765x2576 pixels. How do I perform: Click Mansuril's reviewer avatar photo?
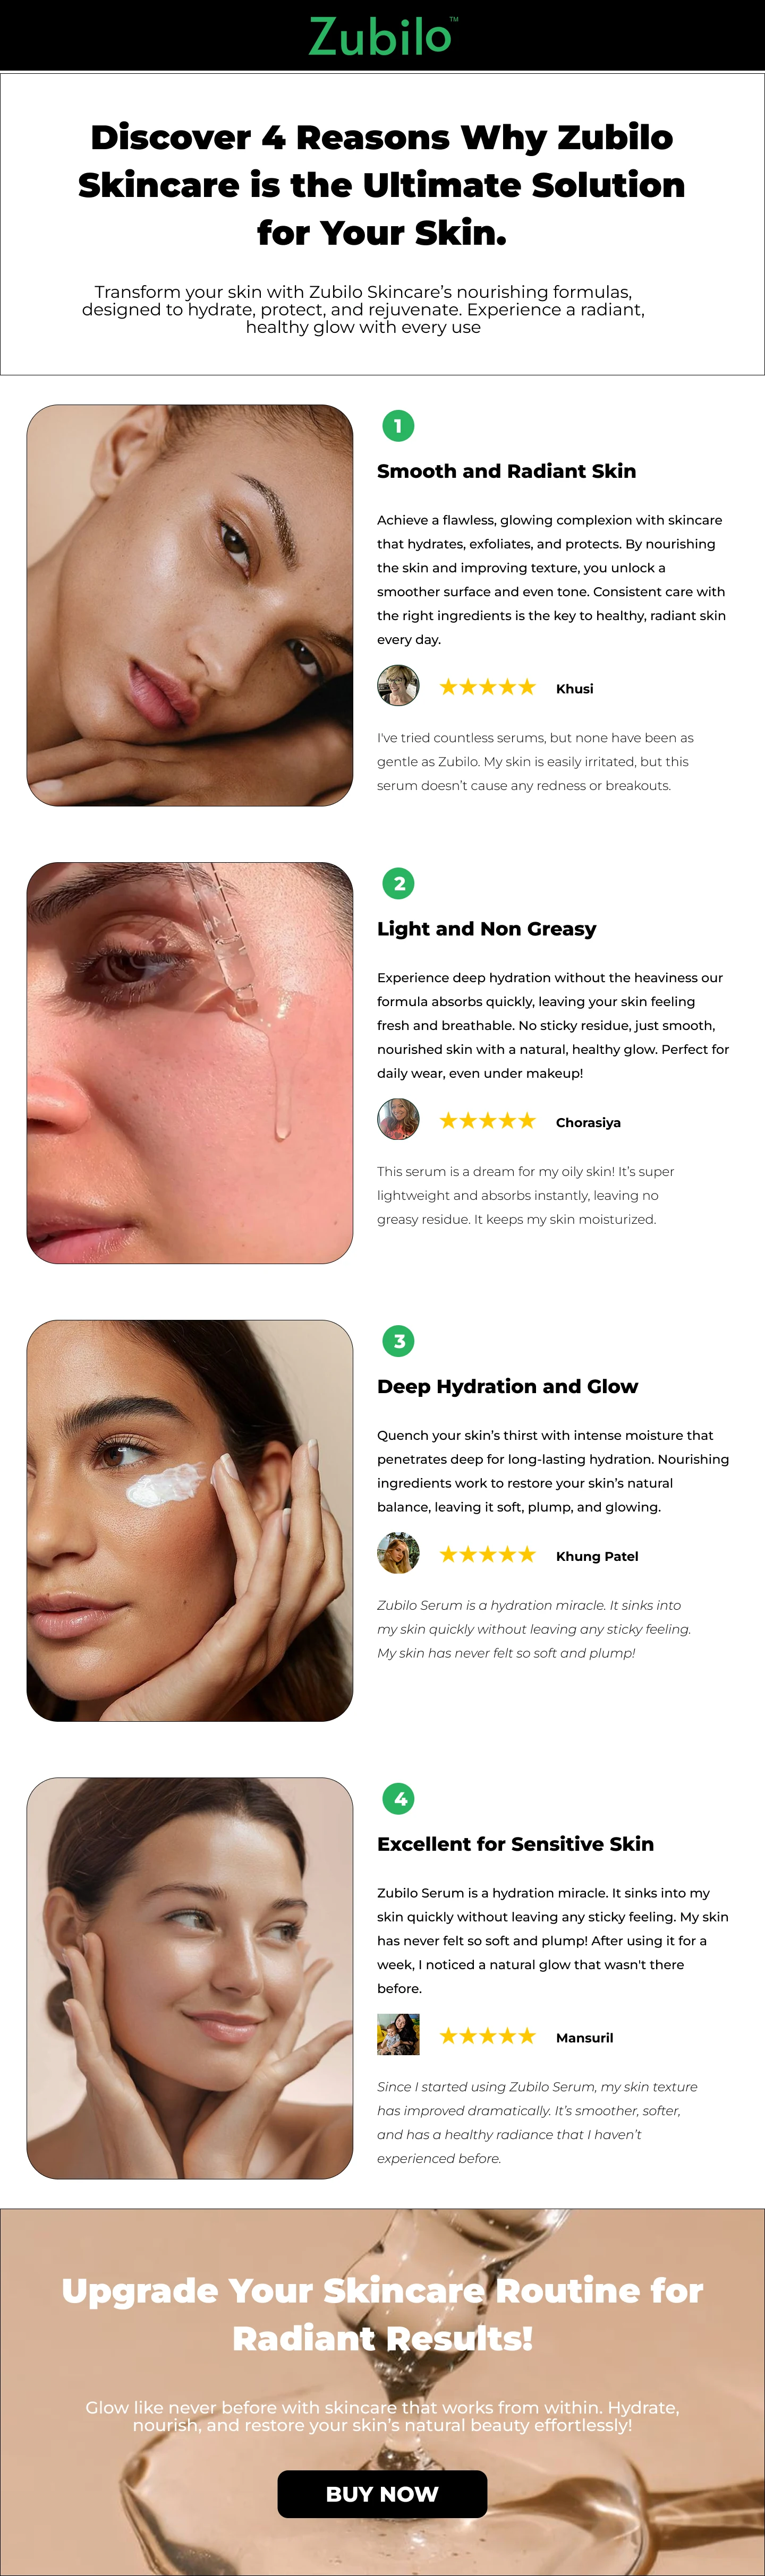398,2035
